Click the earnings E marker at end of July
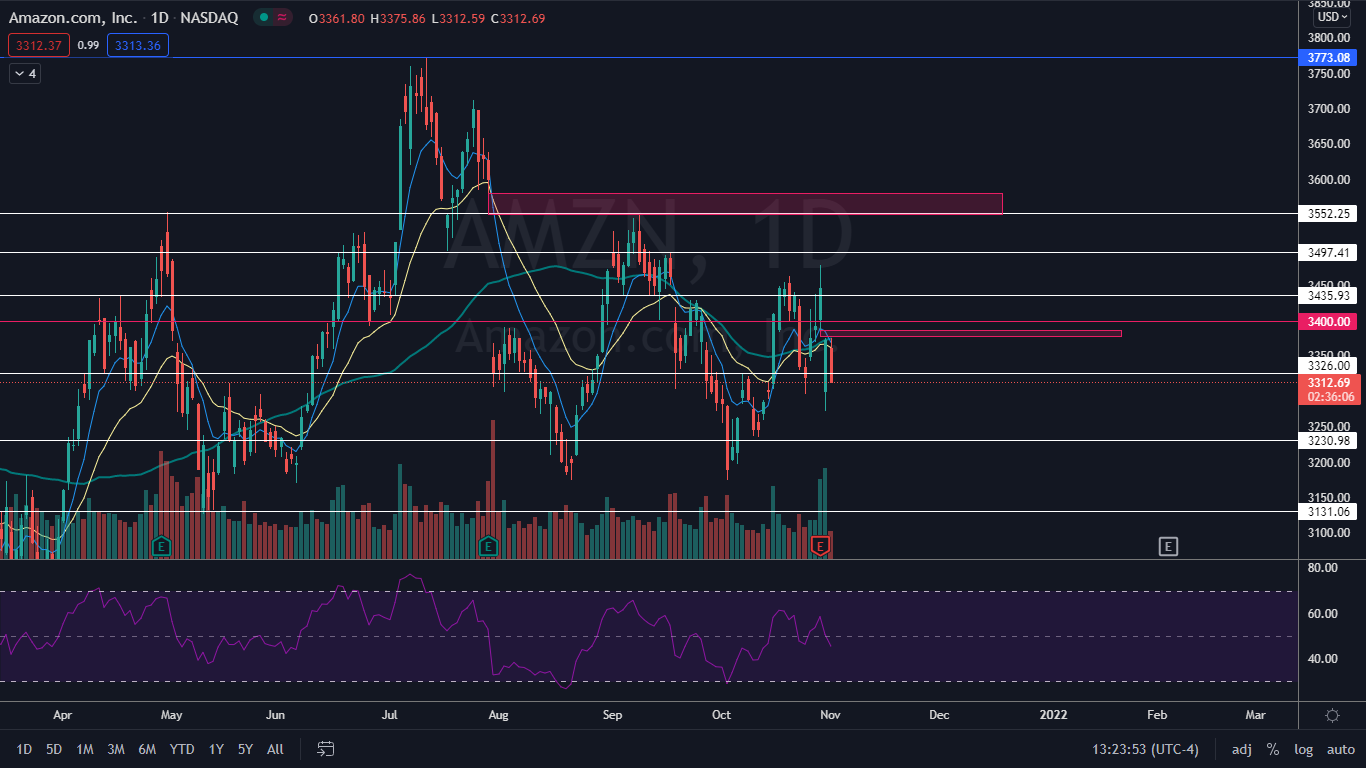 tap(488, 546)
